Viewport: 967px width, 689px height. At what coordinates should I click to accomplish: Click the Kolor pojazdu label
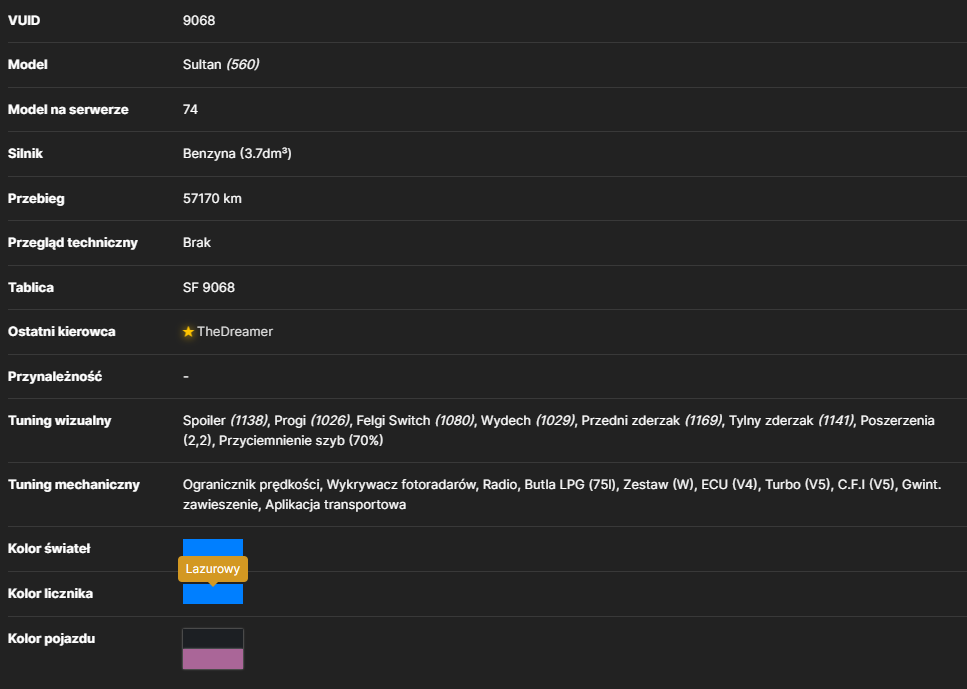tap(52, 638)
